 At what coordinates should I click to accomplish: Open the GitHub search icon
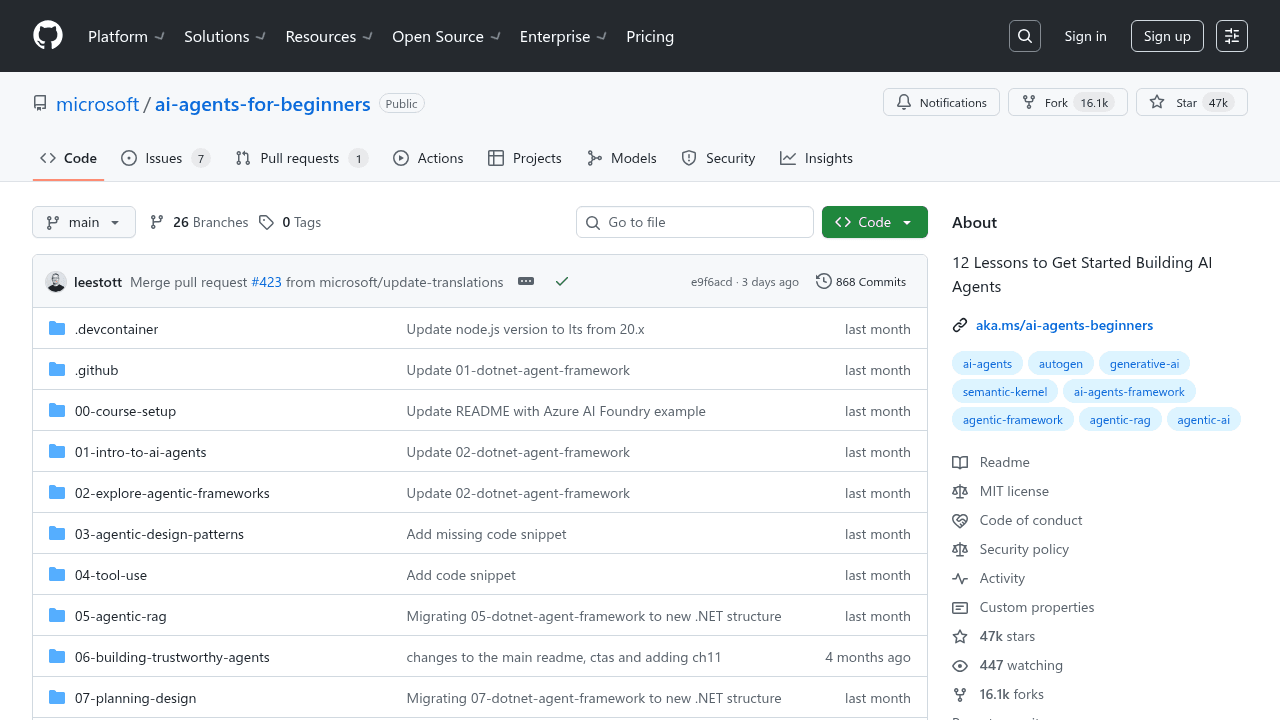point(1024,36)
